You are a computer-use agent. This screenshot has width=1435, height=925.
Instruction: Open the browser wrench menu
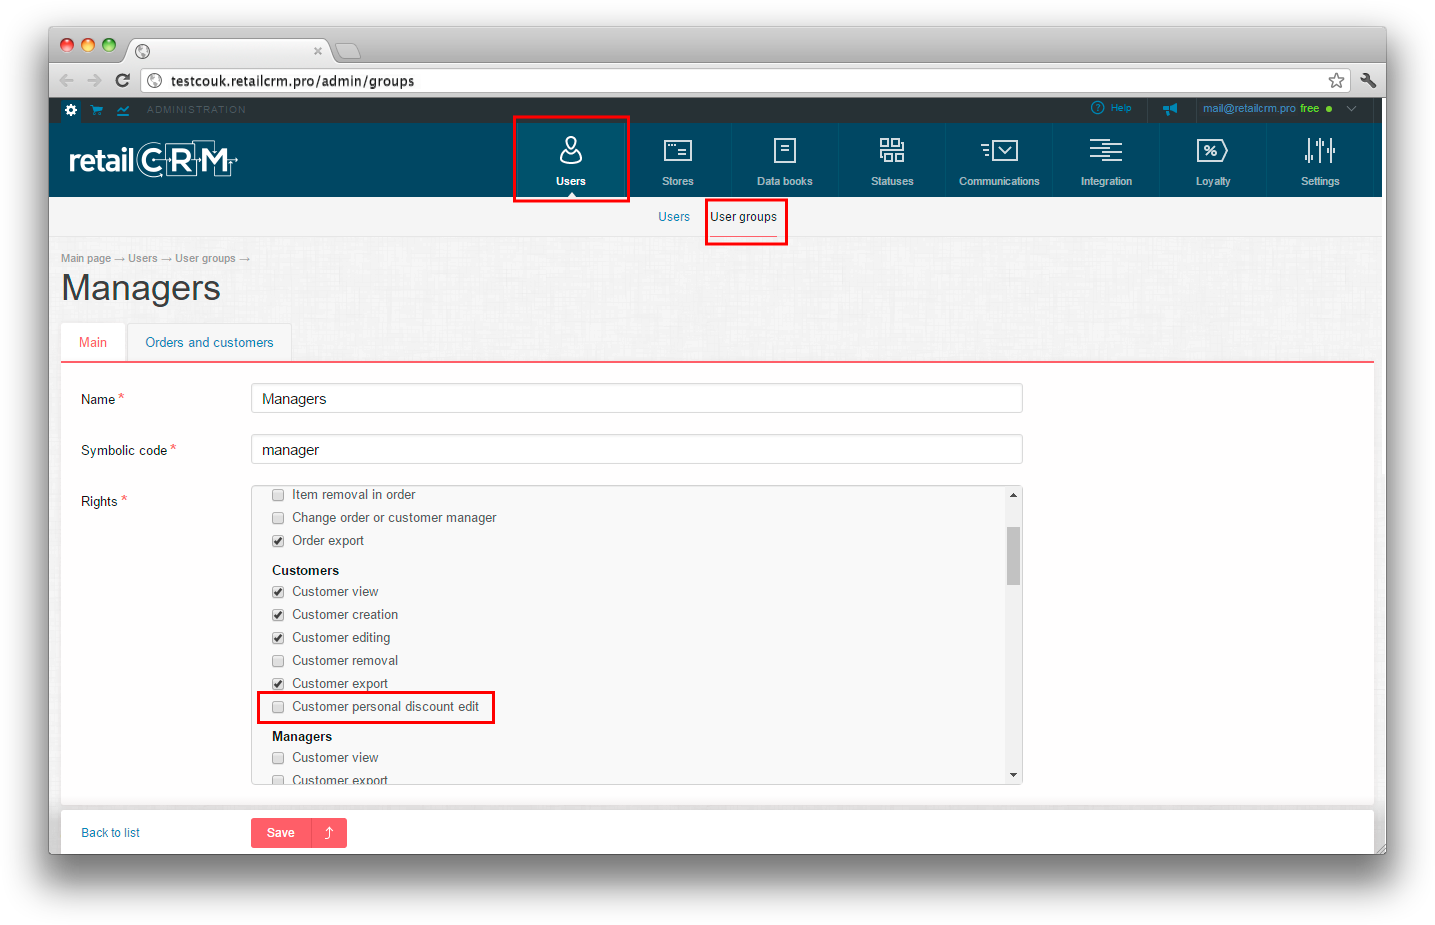[x=1368, y=80]
